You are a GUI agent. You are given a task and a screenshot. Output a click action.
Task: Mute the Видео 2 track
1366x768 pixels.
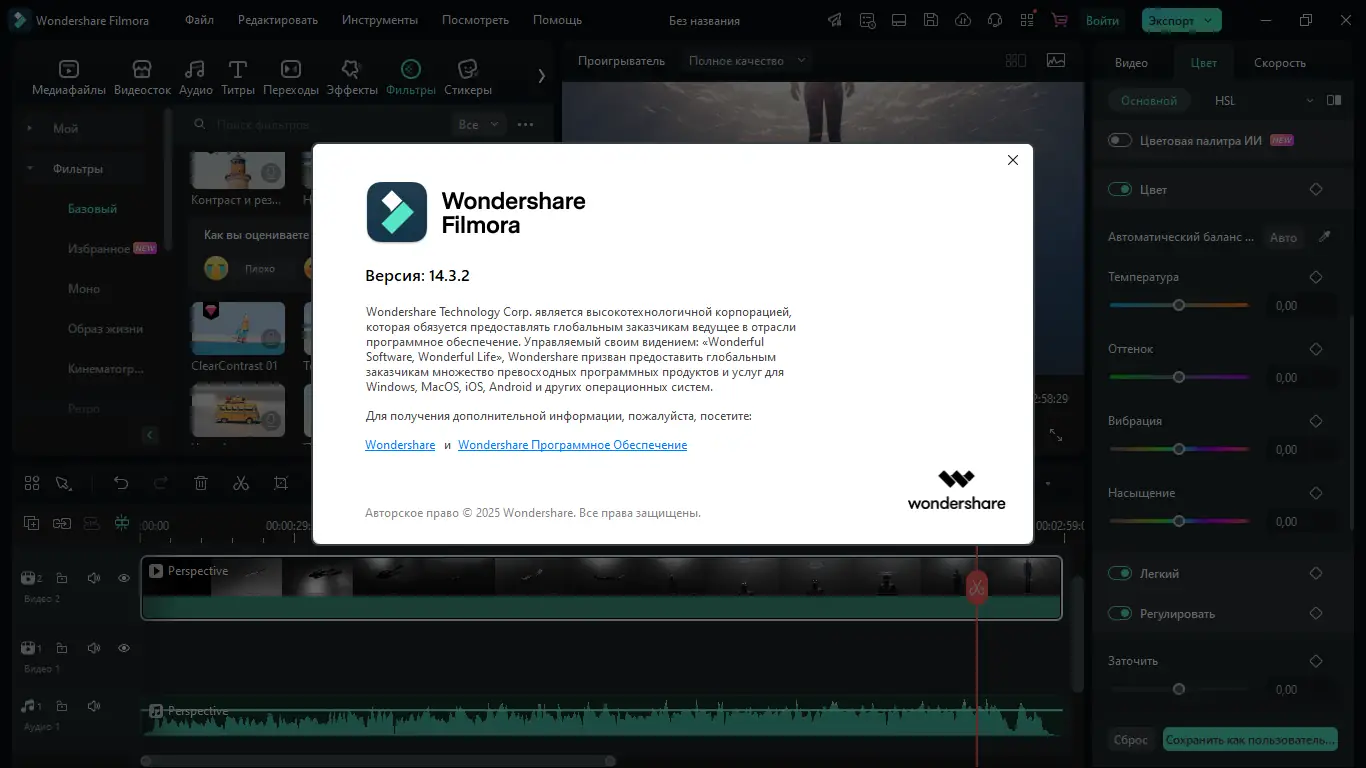93,578
